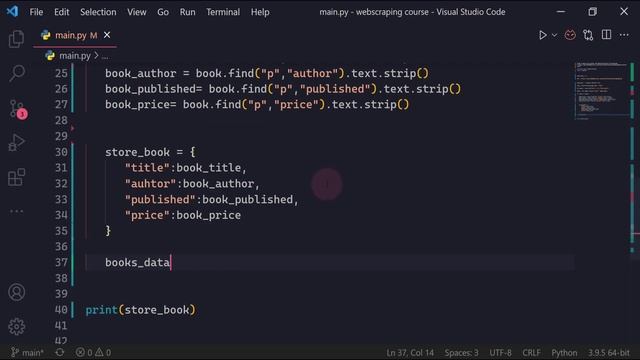Open the Accounts menu icon
This screenshot has width=640, height=360.
[16, 292]
